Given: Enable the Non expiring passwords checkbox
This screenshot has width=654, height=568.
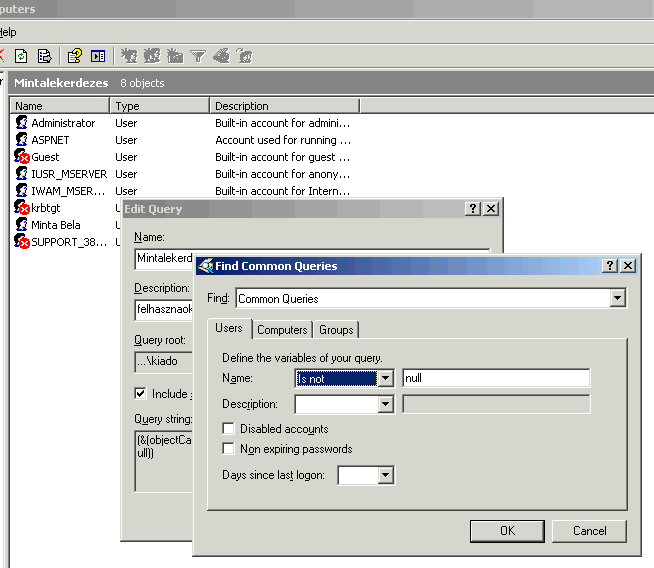Looking at the screenshot, I should click(228, 449).
